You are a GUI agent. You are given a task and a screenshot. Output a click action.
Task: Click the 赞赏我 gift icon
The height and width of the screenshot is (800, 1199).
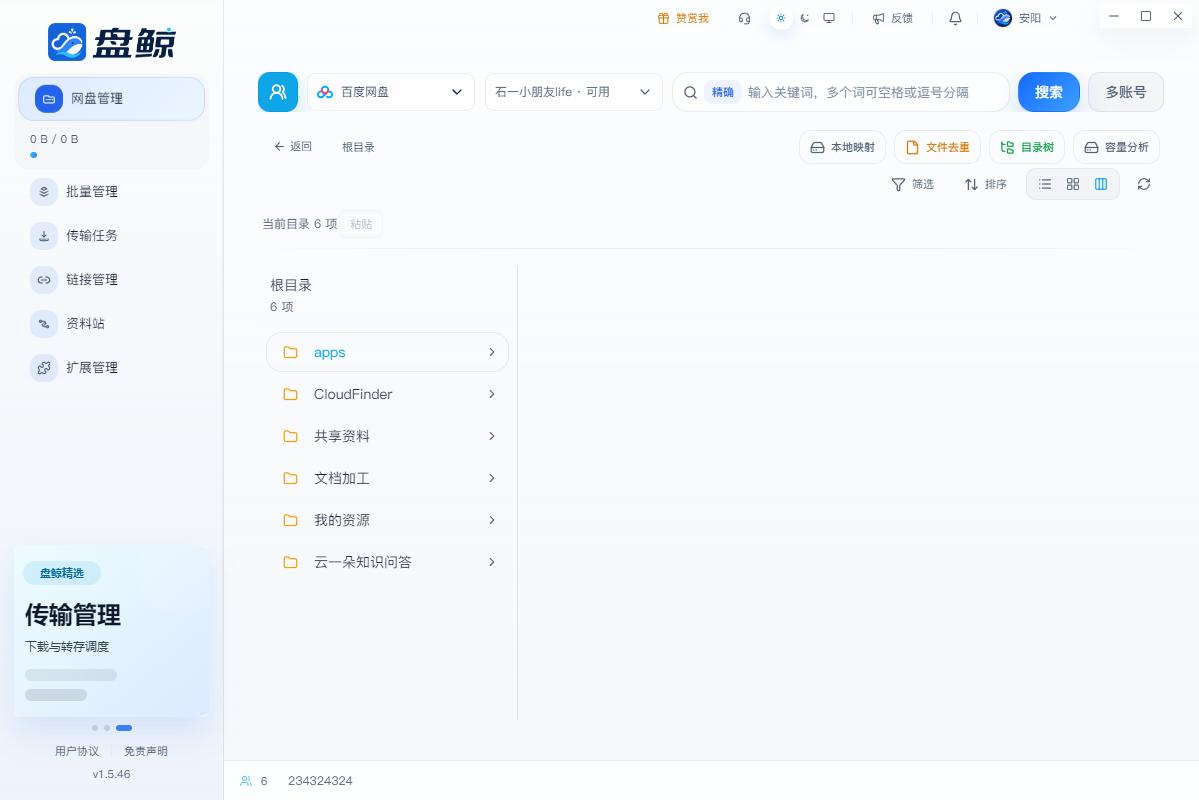[683, 18]
